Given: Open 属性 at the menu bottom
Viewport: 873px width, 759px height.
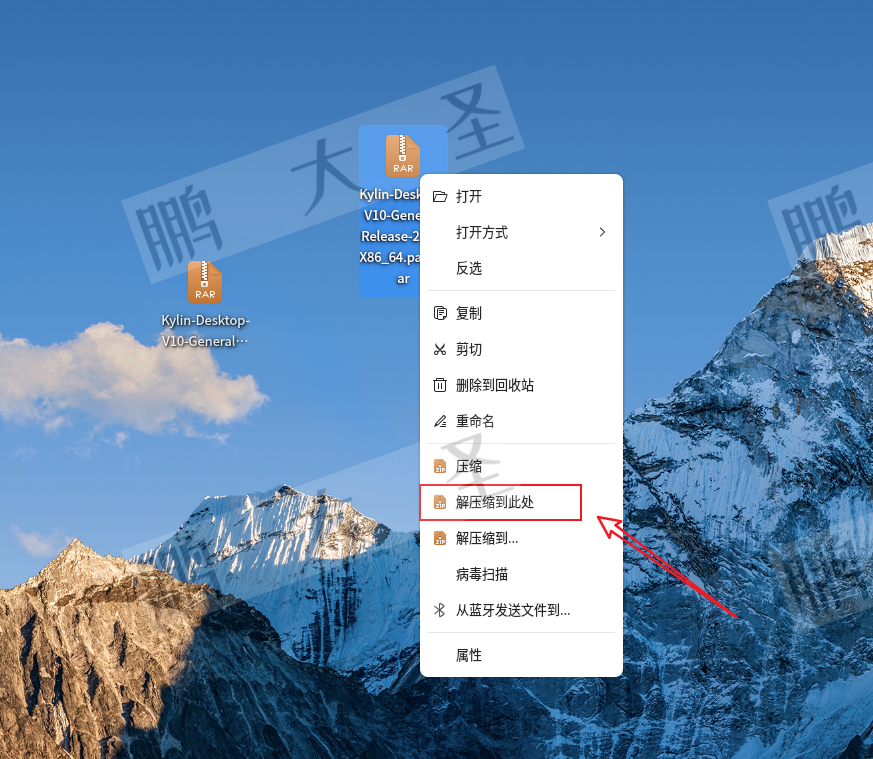Looking at the screenshot, I should [x=521, y=655].
